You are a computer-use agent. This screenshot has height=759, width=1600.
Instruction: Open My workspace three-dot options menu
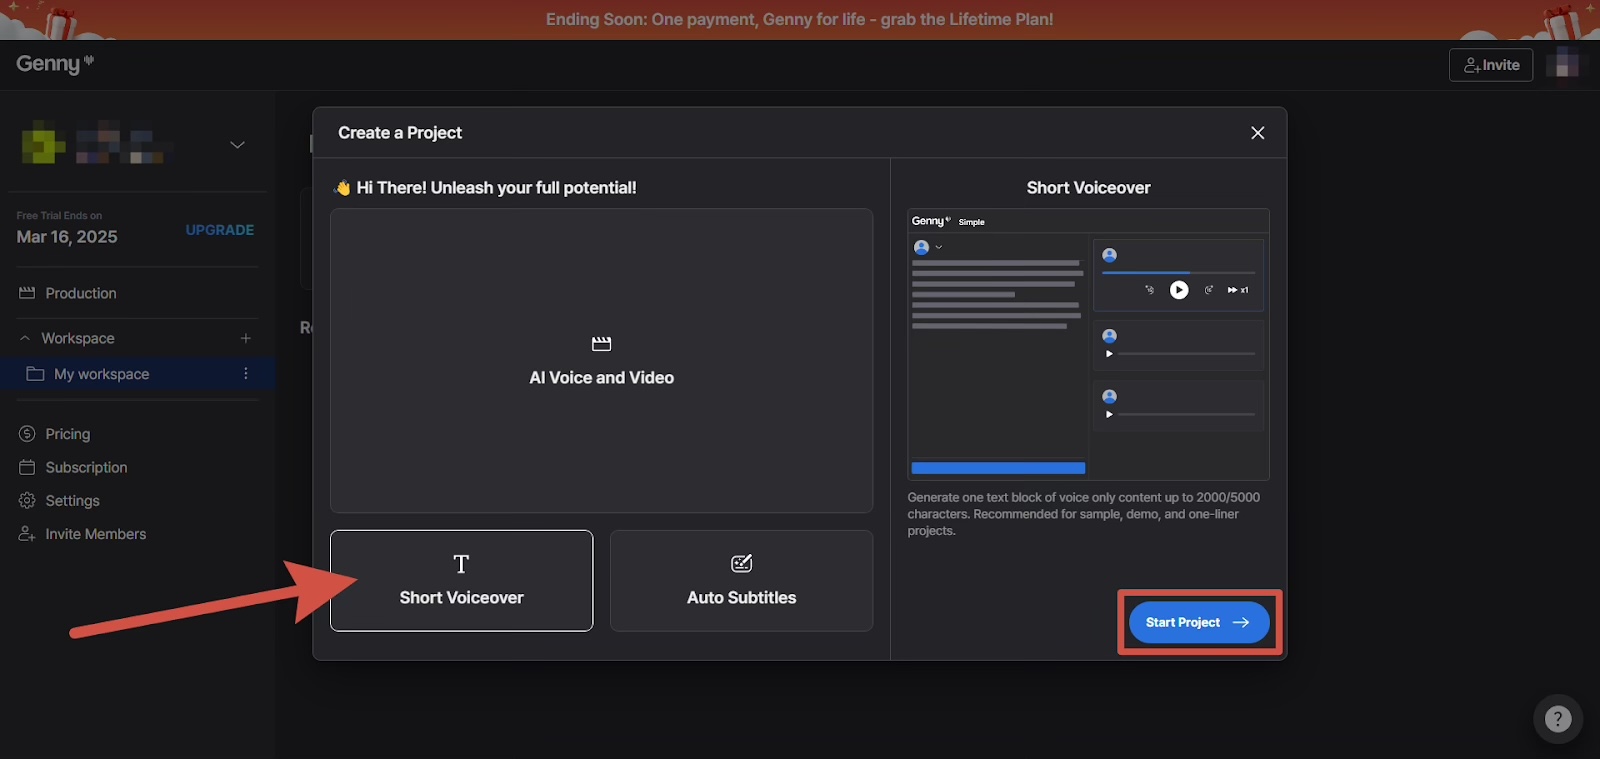click(x=246, y=374)
